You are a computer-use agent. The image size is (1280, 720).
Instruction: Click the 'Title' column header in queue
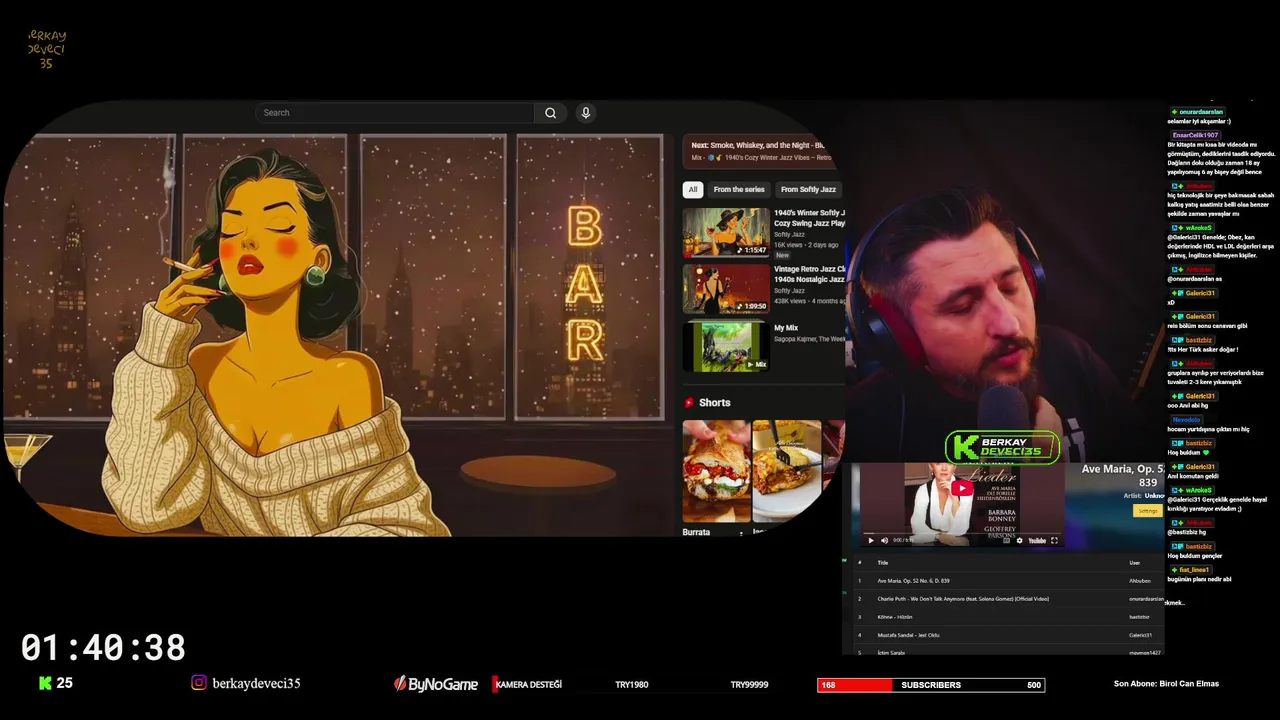[883, 563]
